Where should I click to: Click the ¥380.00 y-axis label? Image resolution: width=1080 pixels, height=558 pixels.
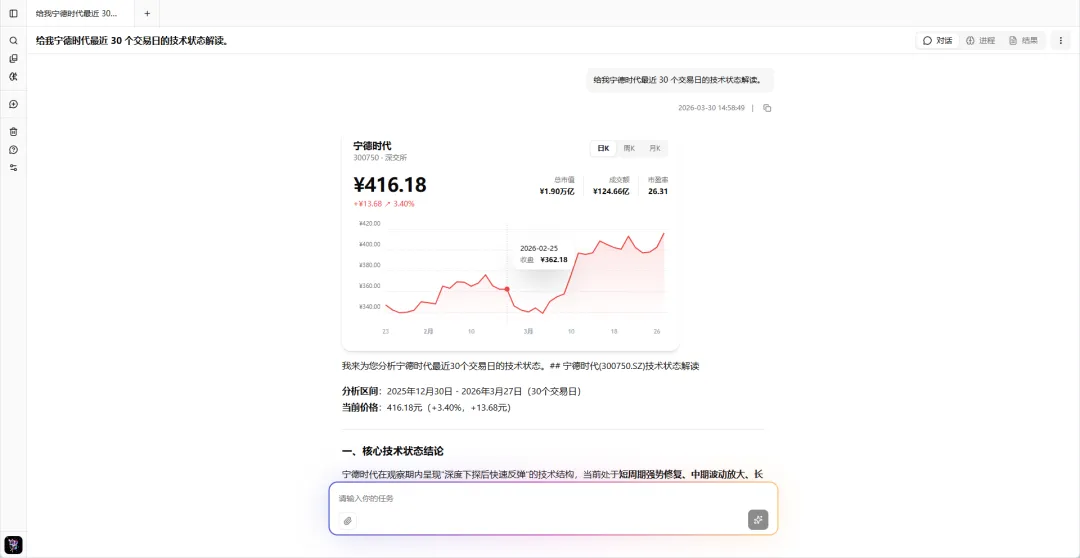click(370, 265)
